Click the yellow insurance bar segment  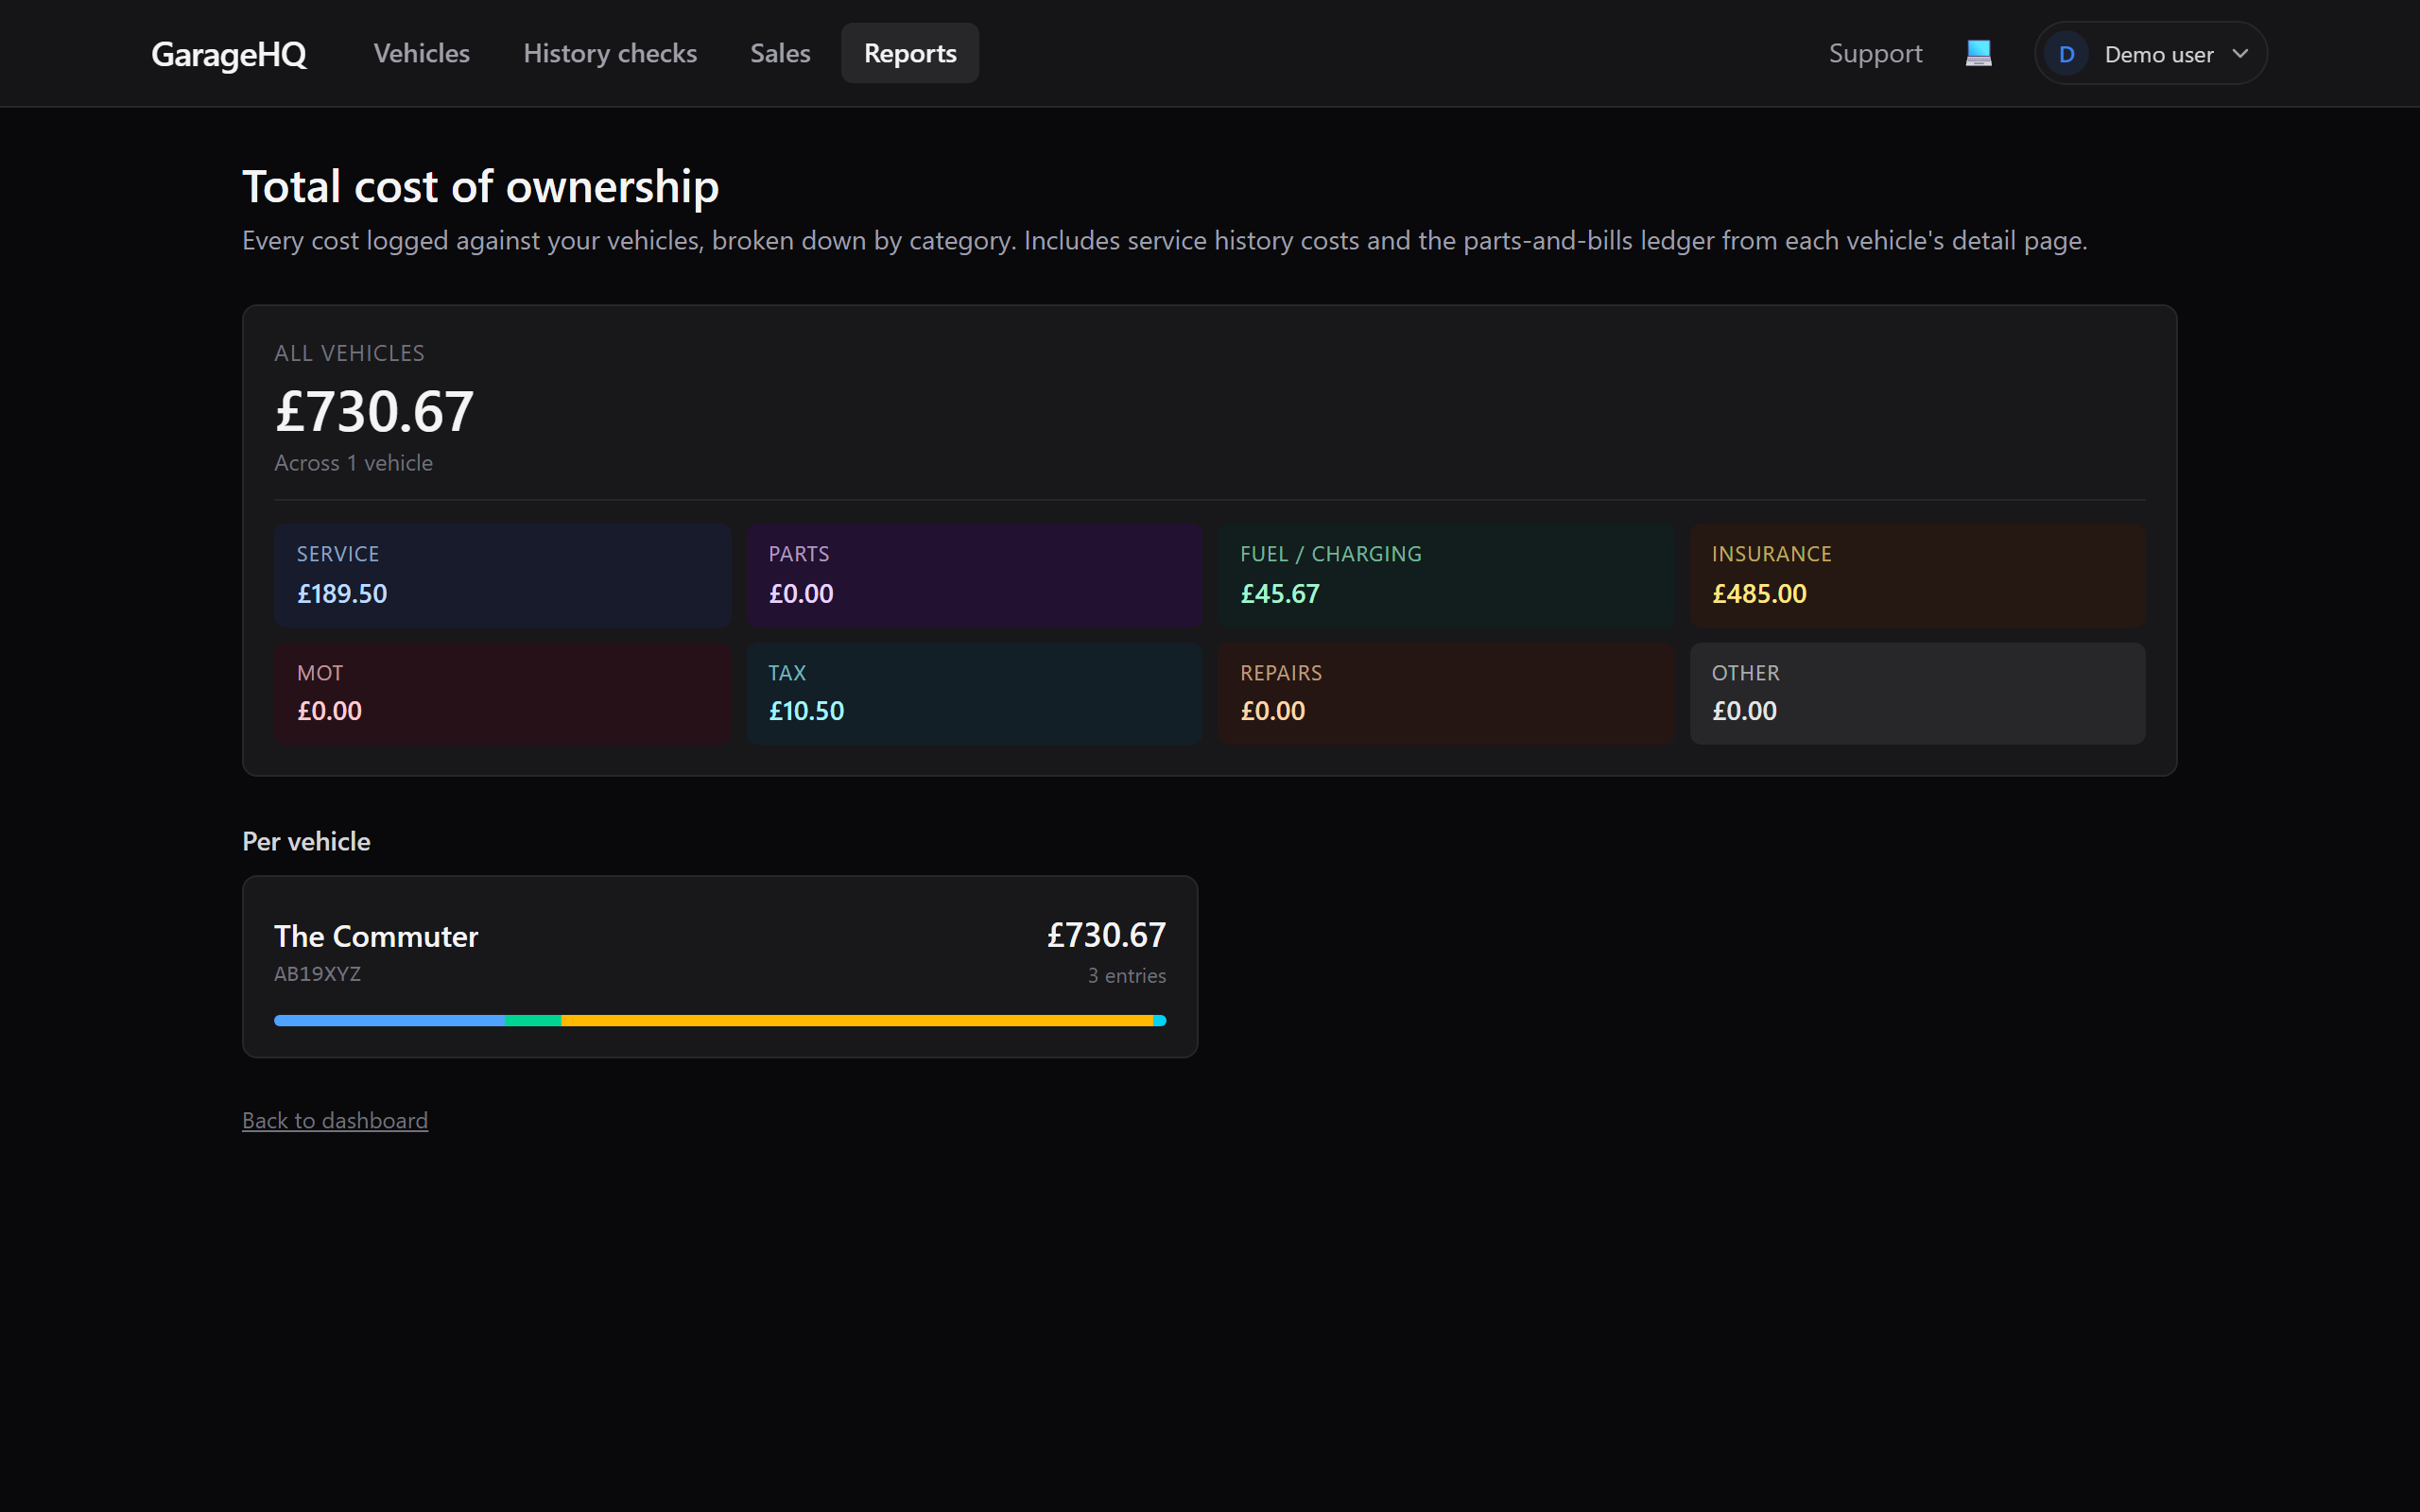tap(857, 1020)
